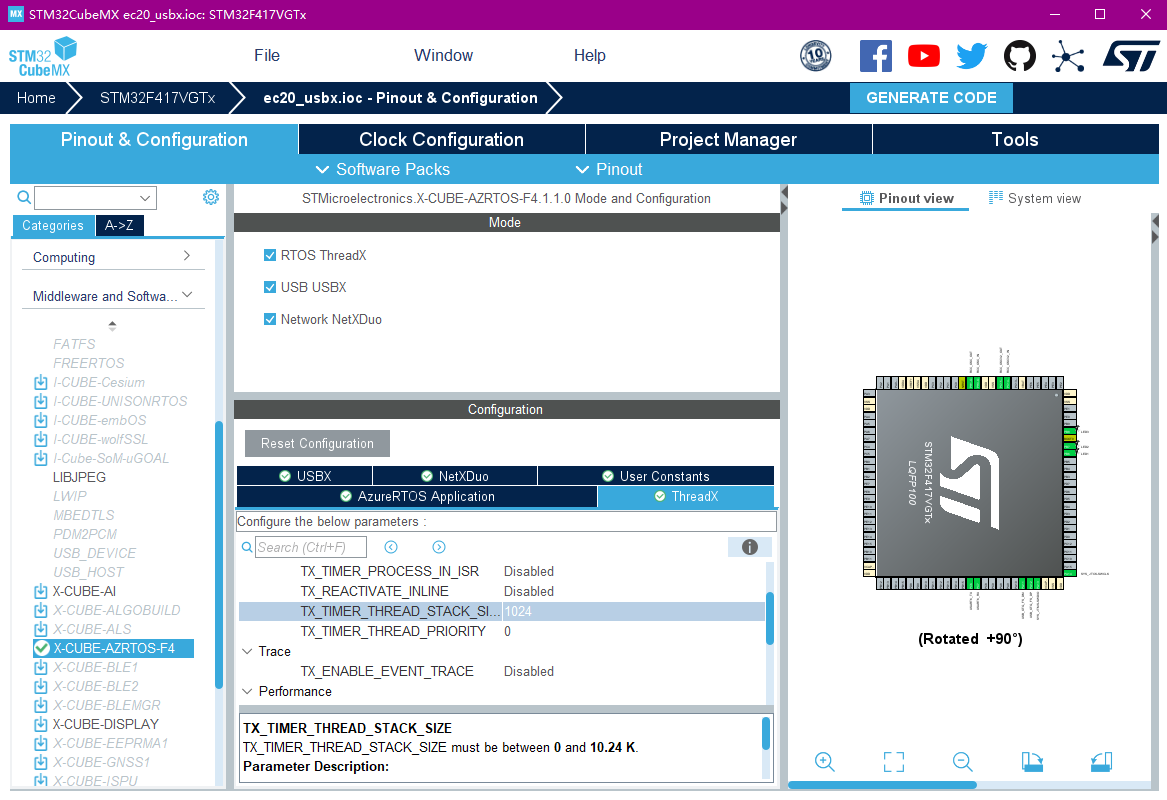Collapse the Trace parameter group
The image size is (1167, 800).
pos(247,651)
